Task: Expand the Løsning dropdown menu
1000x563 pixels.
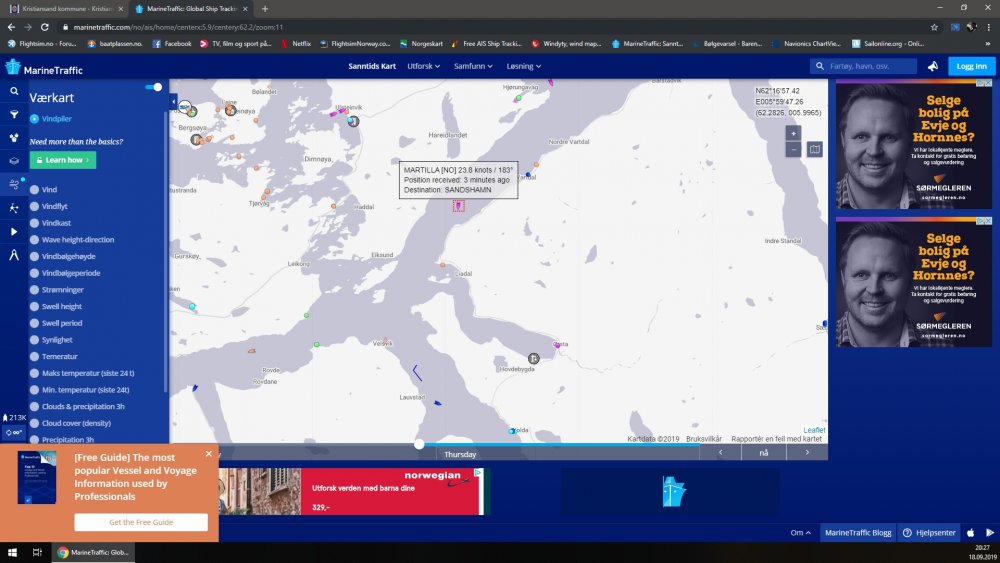Action: coord(524,66)
